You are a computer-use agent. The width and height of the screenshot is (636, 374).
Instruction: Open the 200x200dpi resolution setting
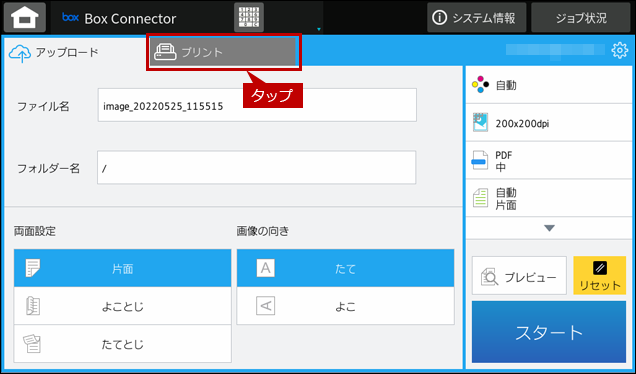549,123
